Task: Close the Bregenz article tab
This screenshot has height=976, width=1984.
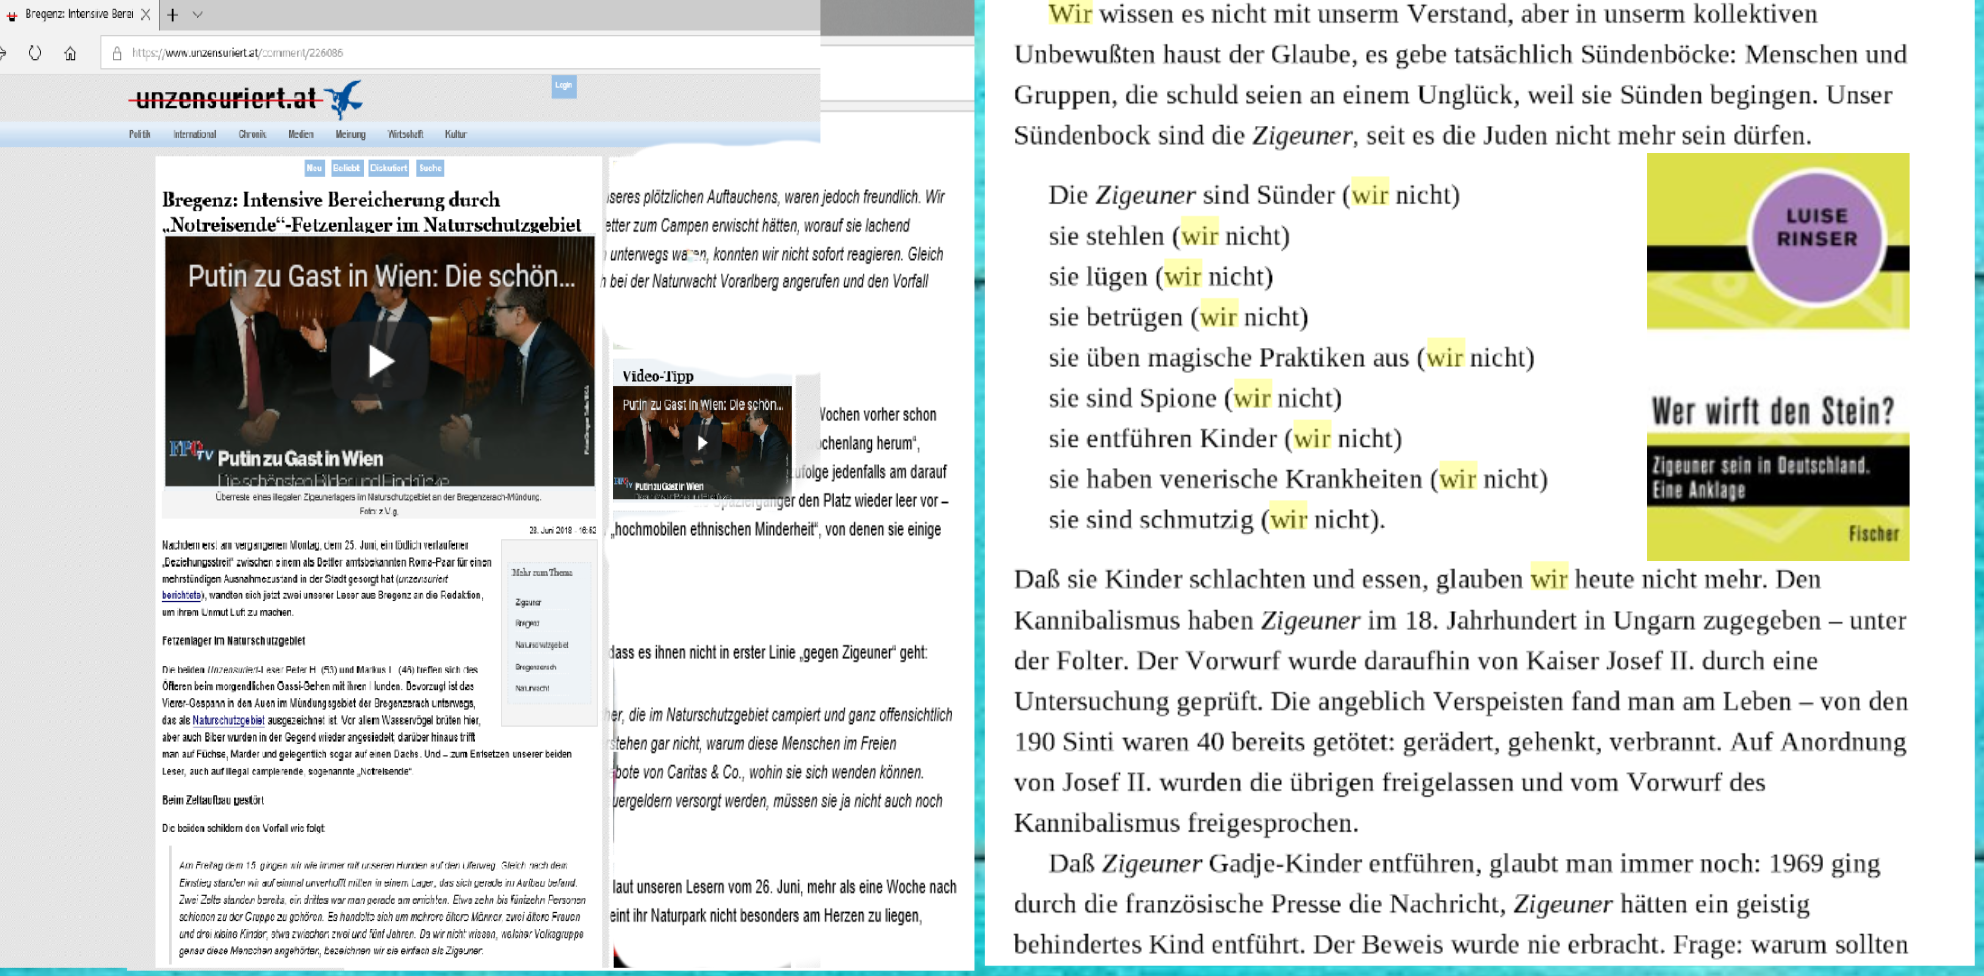Action: pyautogui.click(x=146, y=14)
